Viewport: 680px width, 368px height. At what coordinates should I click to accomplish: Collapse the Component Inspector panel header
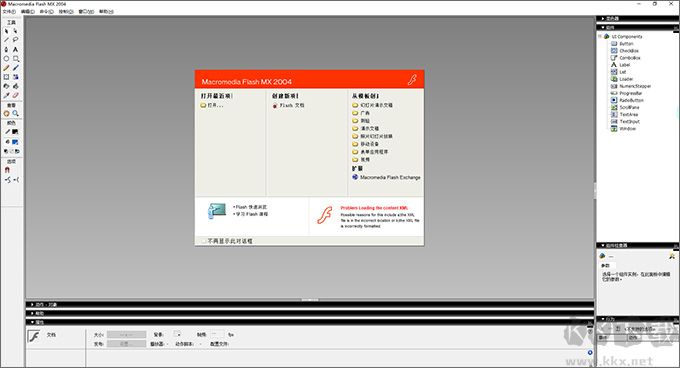[x=603, y=245]
